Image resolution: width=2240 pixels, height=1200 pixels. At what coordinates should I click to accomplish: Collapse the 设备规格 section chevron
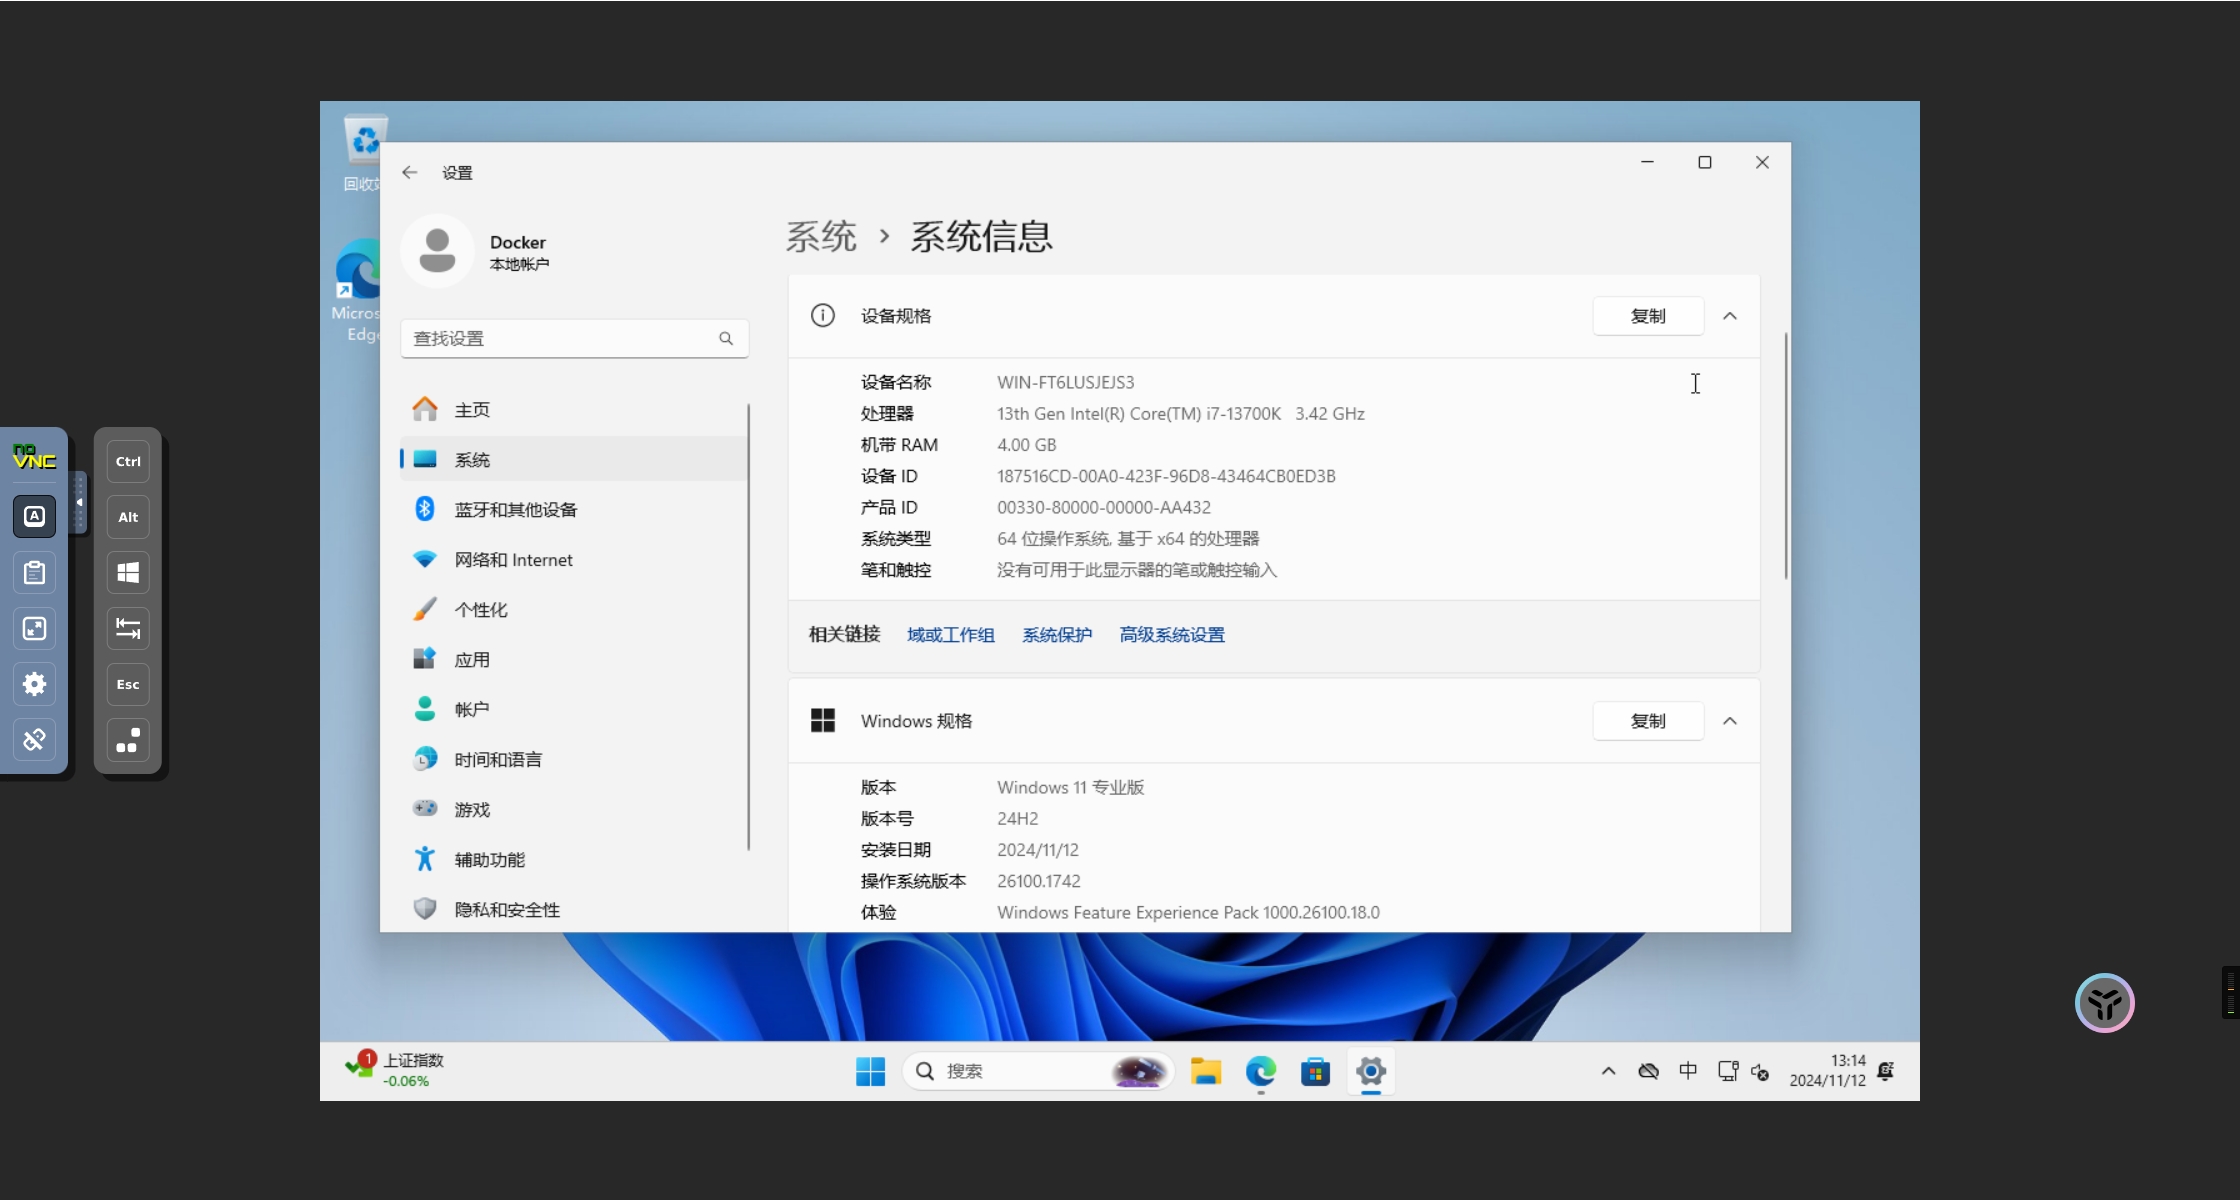tap(1730, 316)
